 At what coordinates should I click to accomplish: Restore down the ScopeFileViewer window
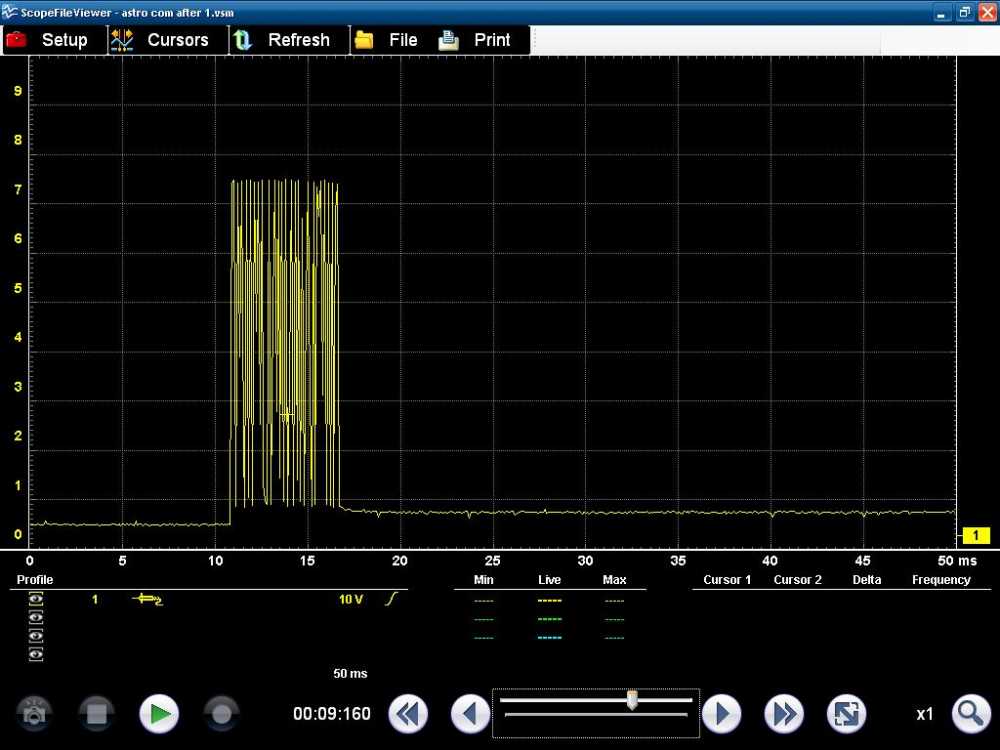[x=964, y=13]
